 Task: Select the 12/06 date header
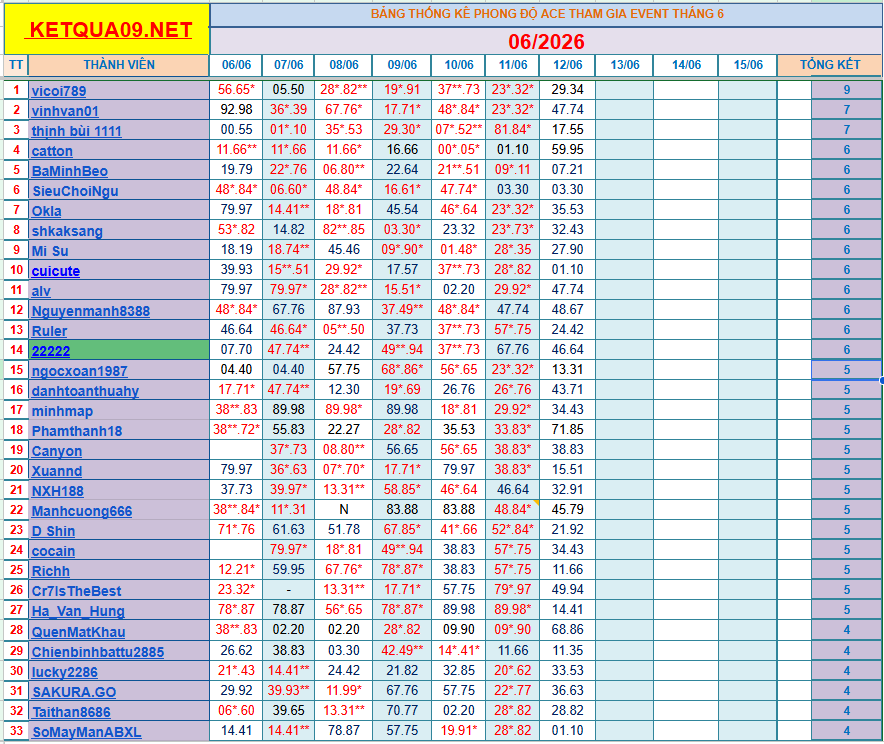(x=568, y=65)
